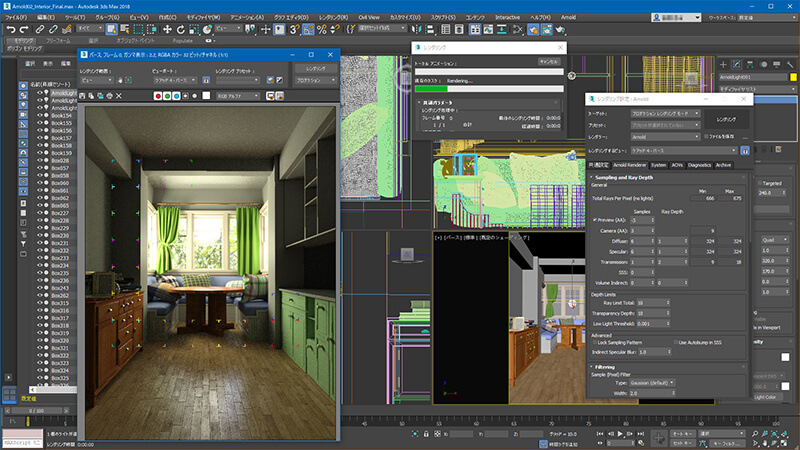
Task: Hide the Book154 object eye icon
Action: point(39,115)
